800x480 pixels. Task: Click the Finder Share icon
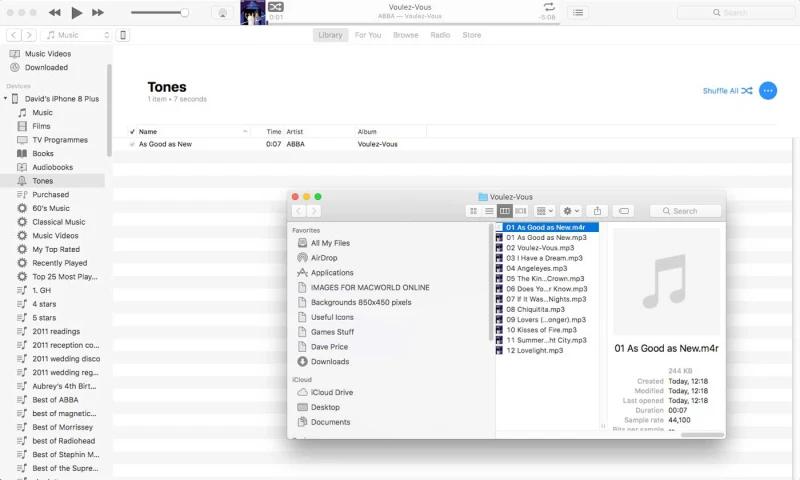[x=598, y=211]
